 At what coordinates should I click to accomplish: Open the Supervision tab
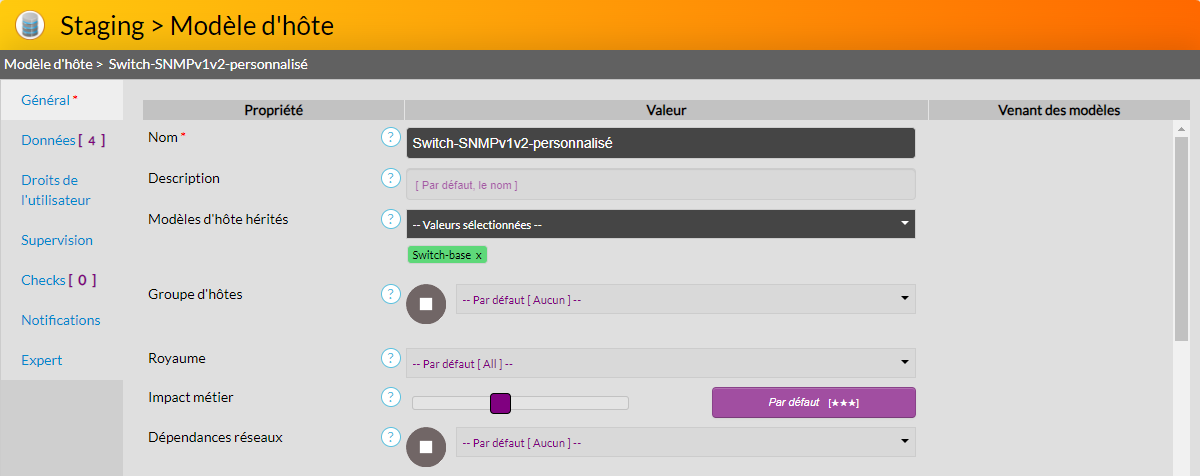point(57,240)
